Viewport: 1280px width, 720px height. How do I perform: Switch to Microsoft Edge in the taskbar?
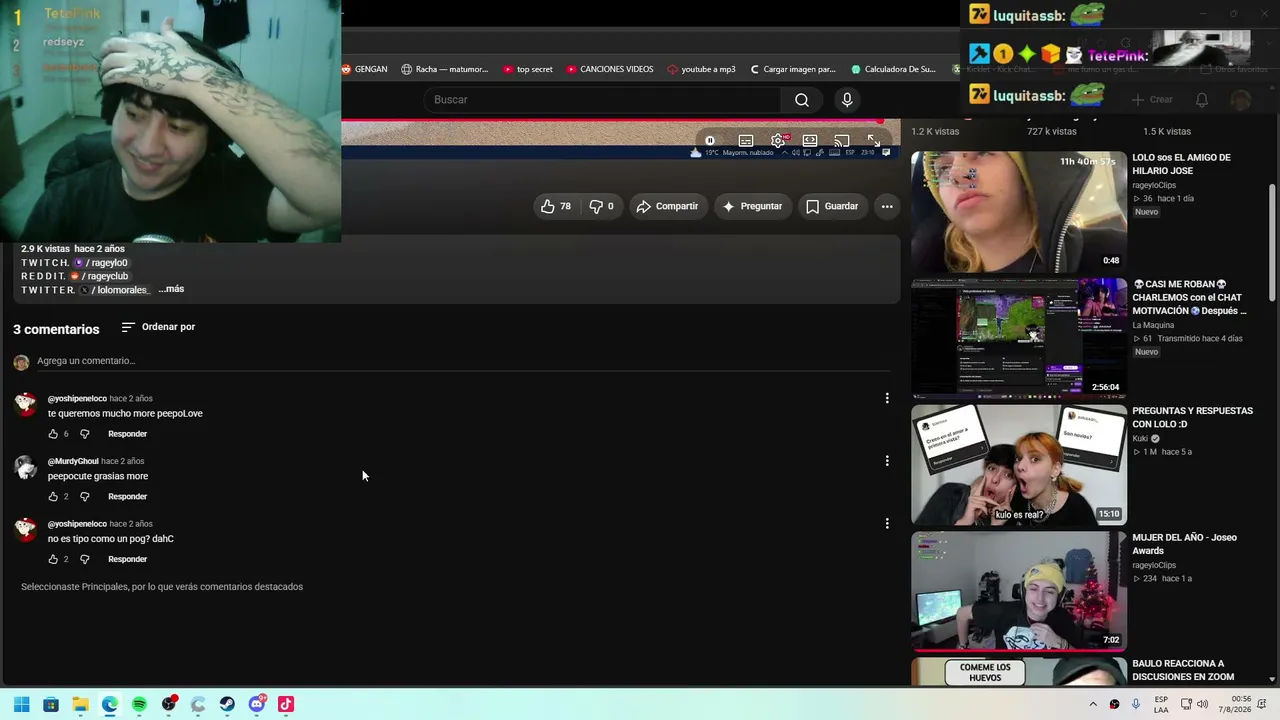(x=110, y=704)
